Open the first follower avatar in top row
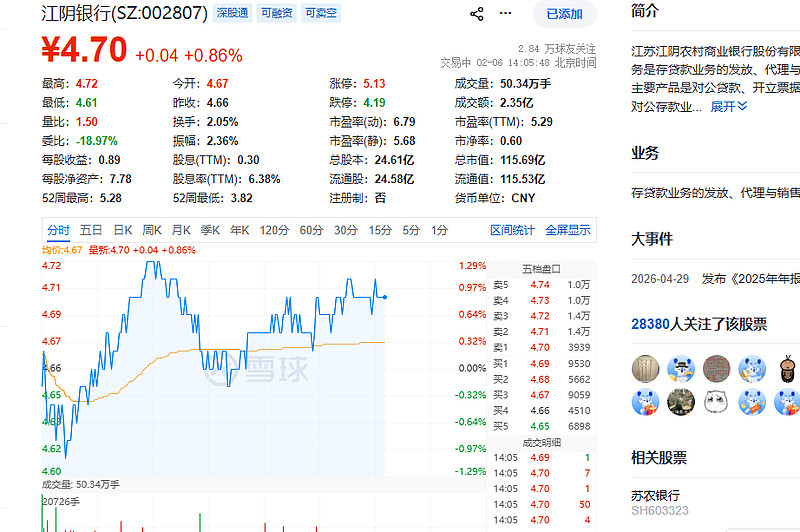This screenshot has width=800, height=532. click(x=645, y=369)
